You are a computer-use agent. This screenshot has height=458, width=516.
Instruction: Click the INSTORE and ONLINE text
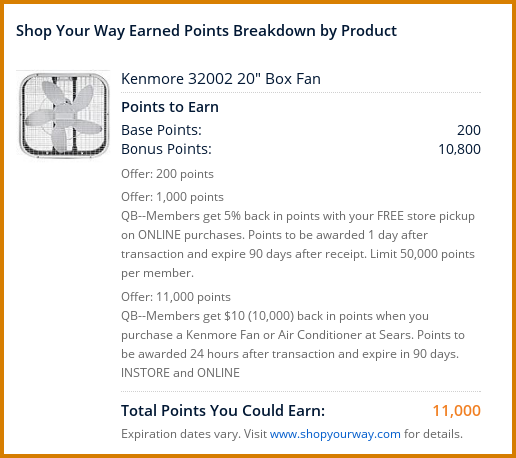point(180,373)
